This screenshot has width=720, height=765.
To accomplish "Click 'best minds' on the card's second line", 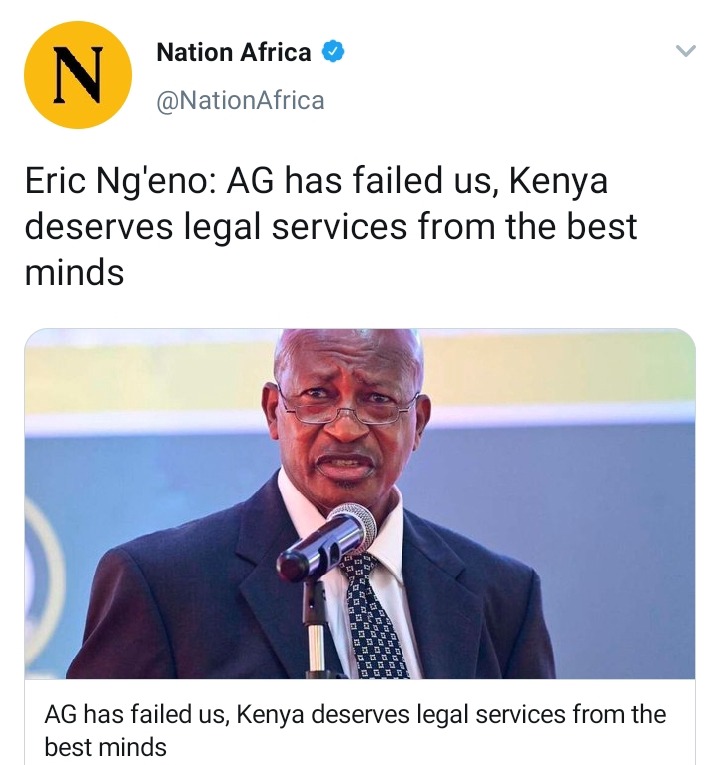I will pyautogui.click(x=105, y=747).
